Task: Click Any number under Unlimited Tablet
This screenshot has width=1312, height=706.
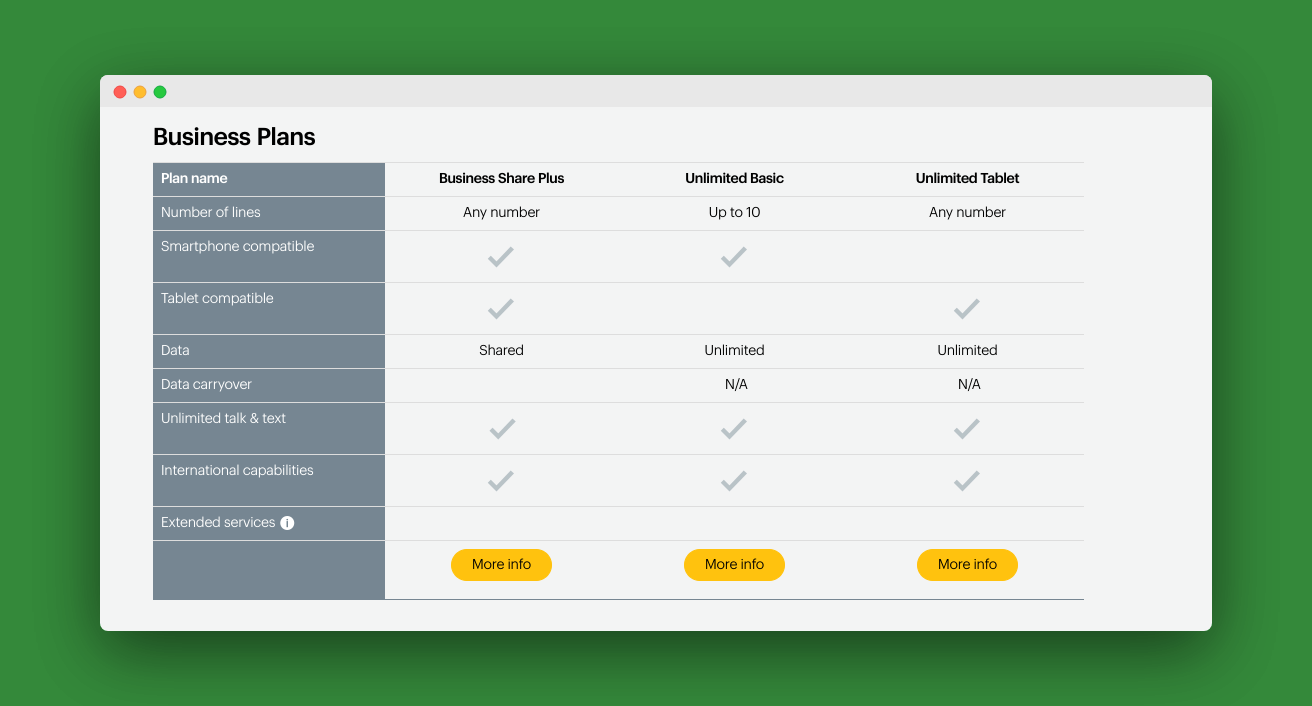Action: pos(967,213)
